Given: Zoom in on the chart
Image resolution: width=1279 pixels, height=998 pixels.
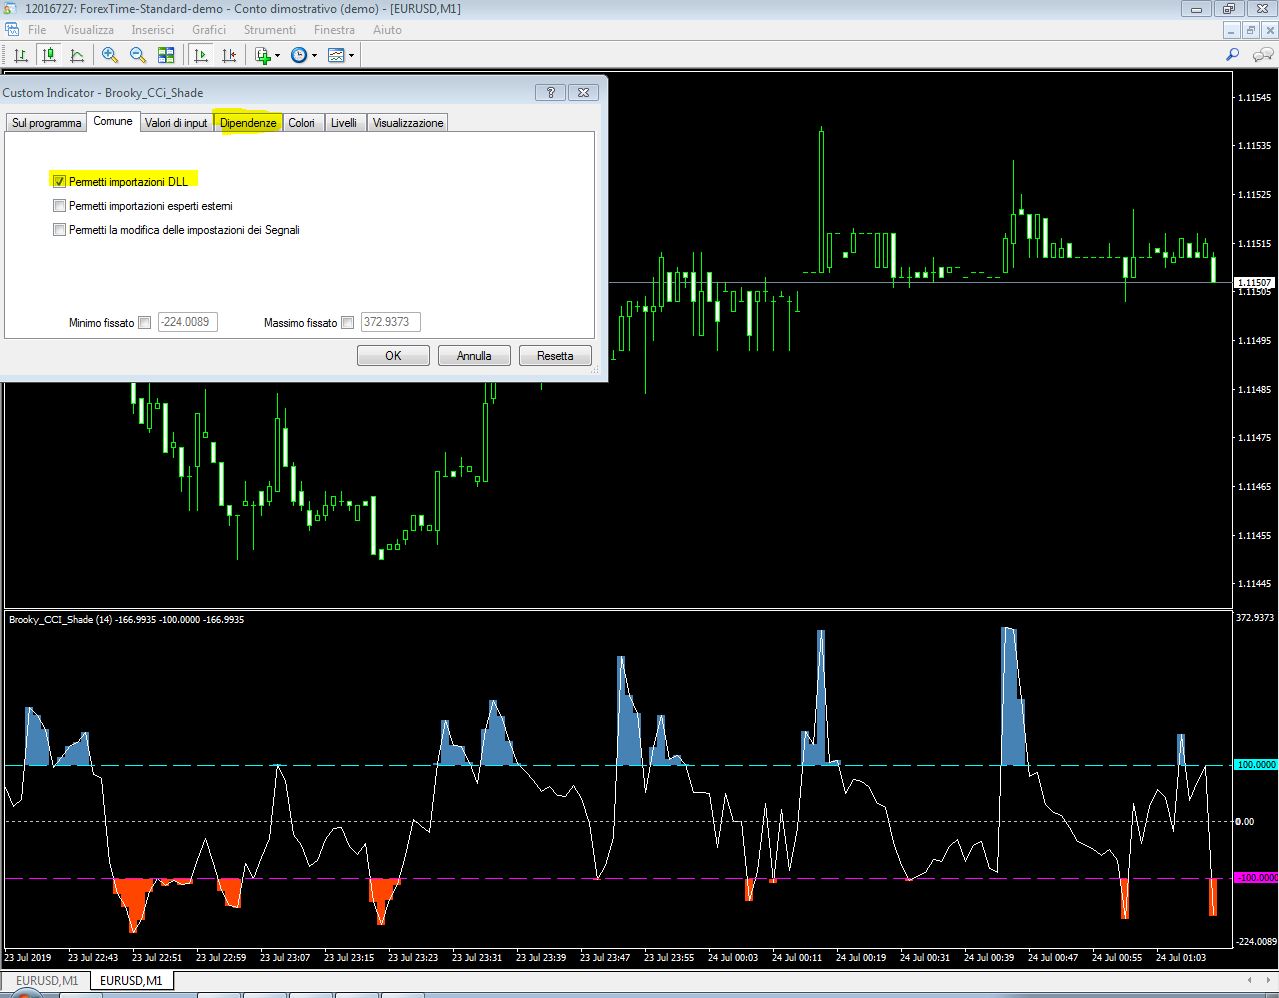Looking at the screenshot, I should pos(110,55).
